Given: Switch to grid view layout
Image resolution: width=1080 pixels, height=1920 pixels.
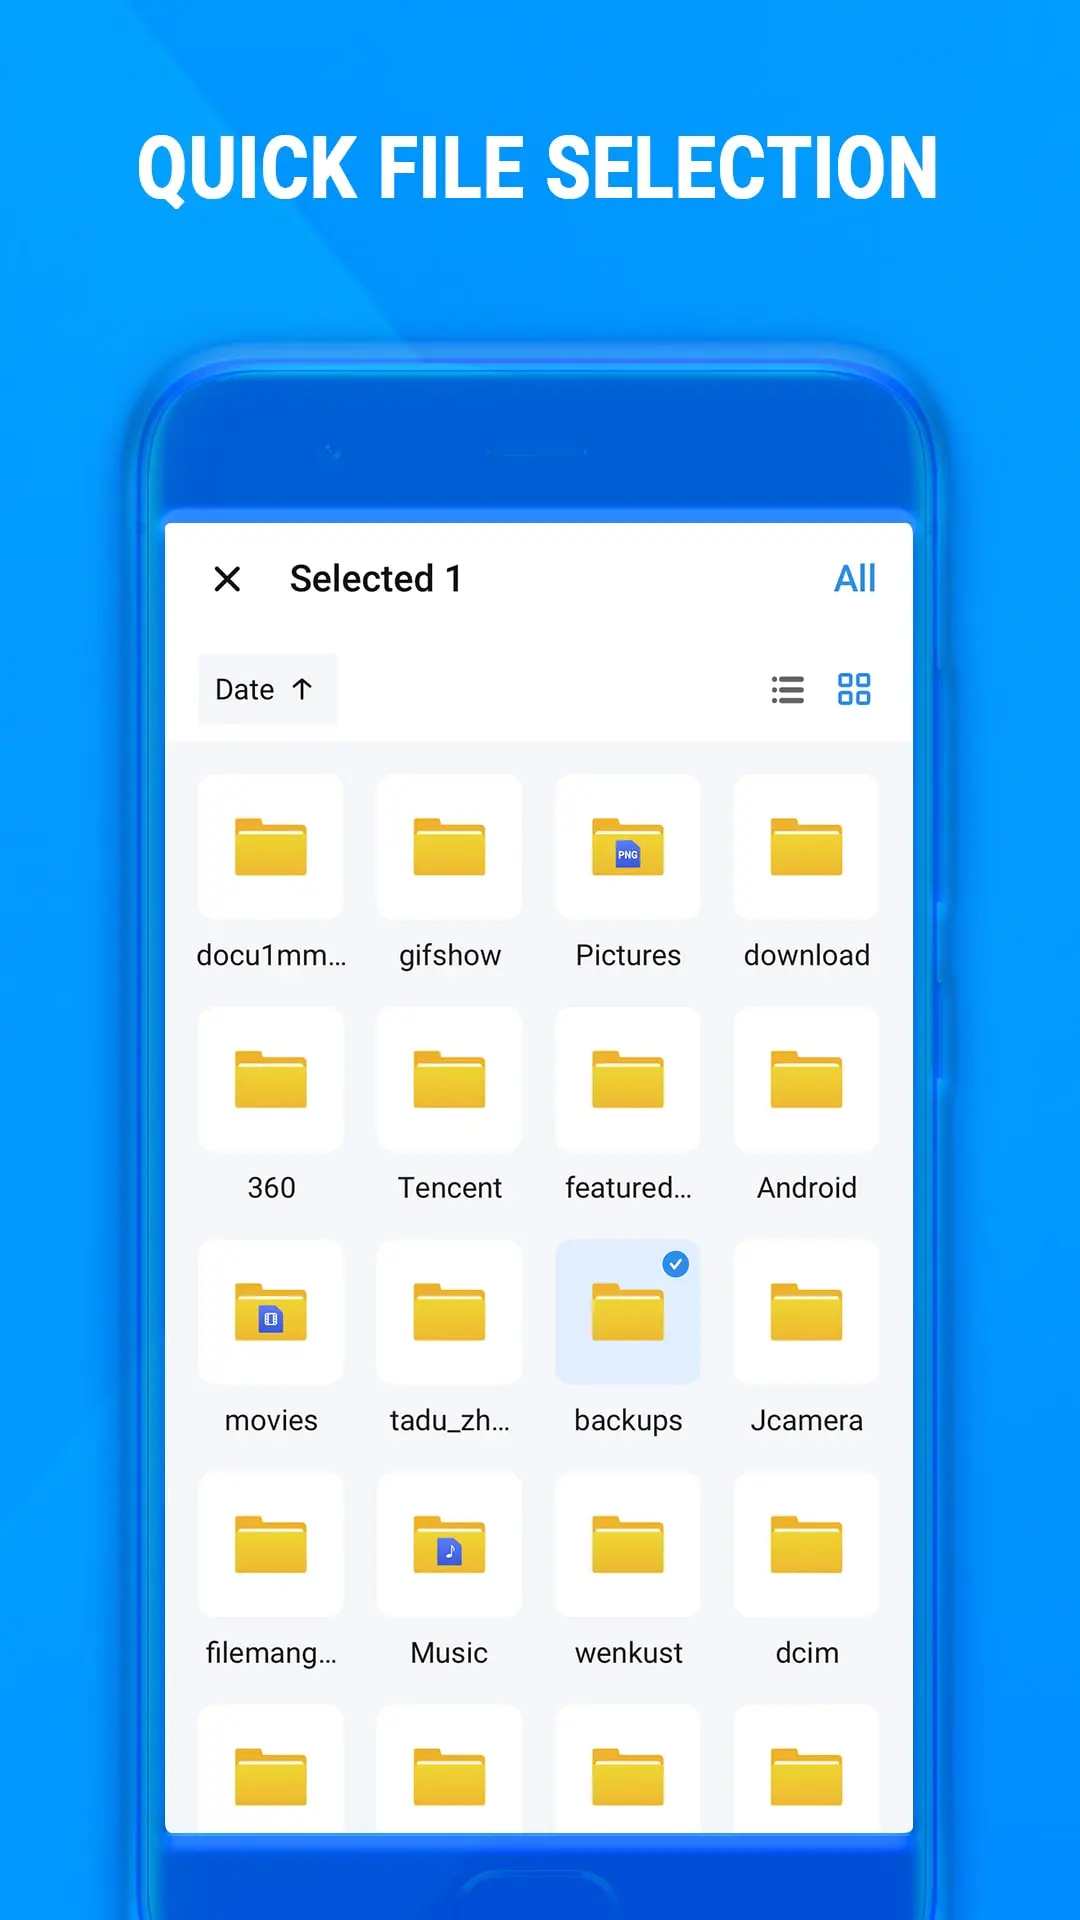Looking at the screenshot, I should pyautogui.click(x=854, y=689).
